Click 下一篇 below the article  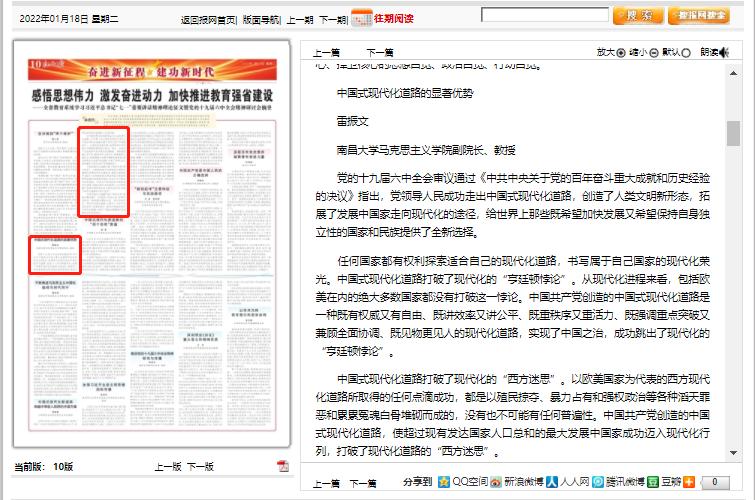pyautogui.click(x=363, y=483)
